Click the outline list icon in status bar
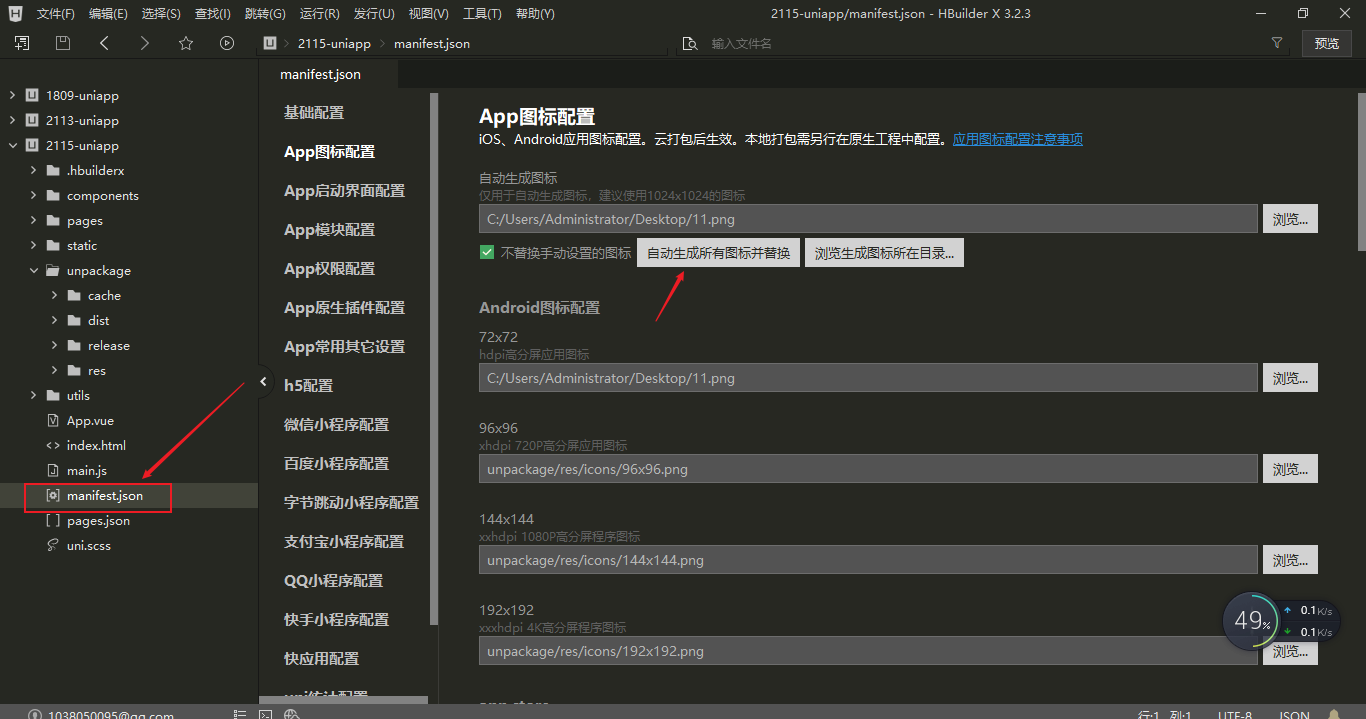Viewport: 1366px width, 719px height. coord(240,715)
